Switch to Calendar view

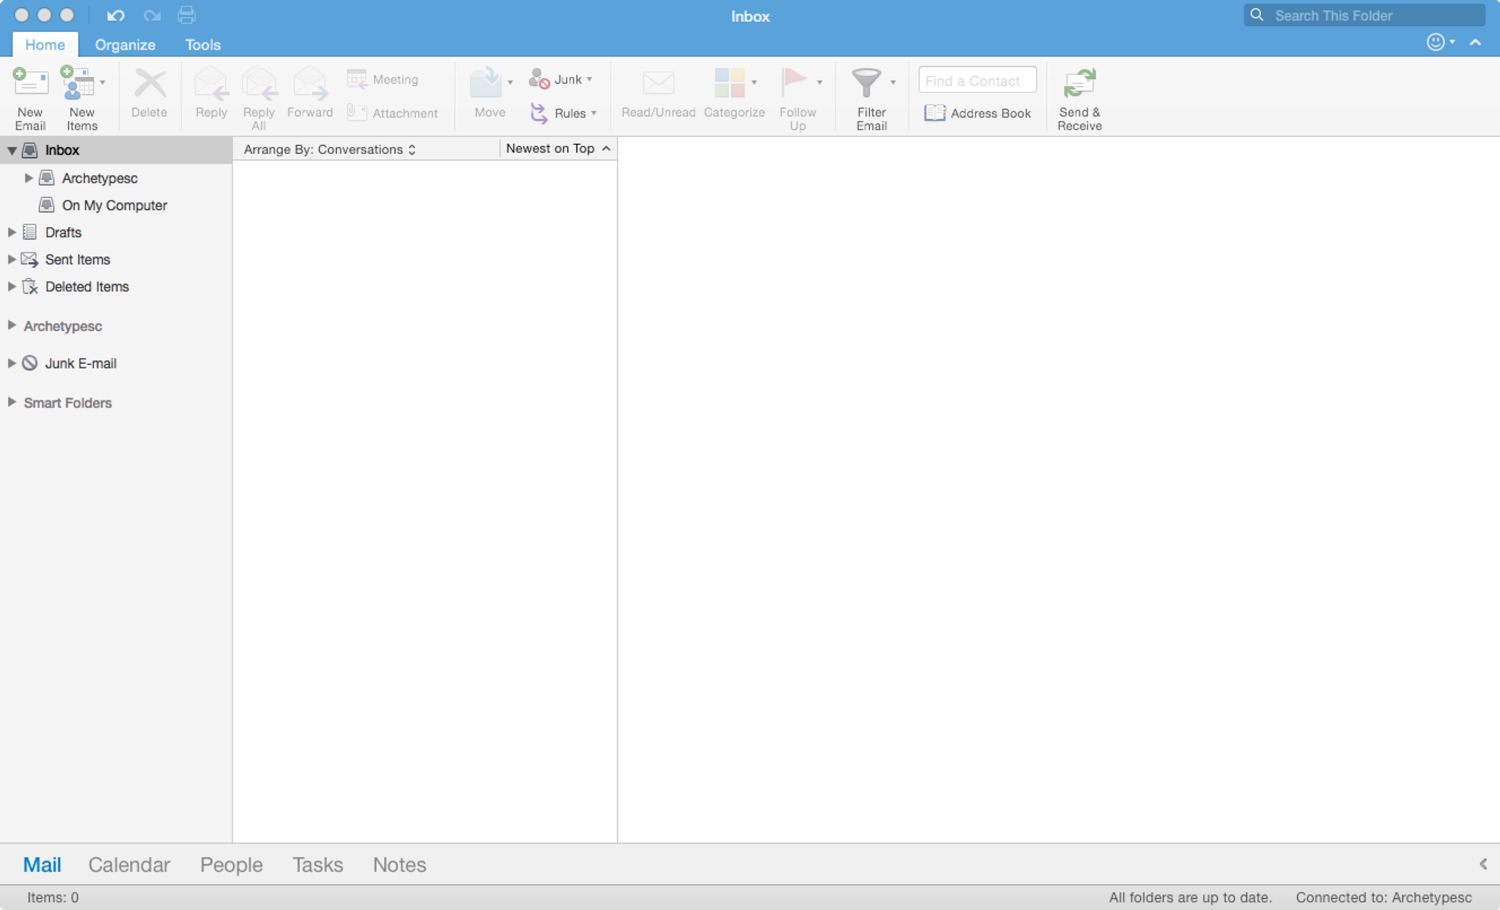(129, 865)
